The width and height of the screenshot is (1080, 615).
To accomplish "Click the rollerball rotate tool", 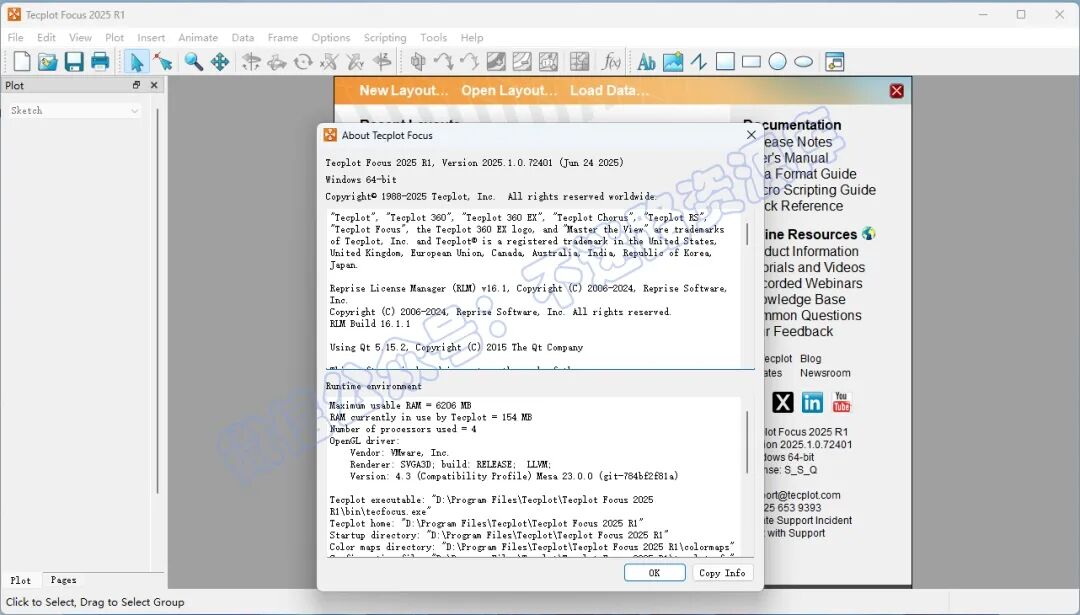I will (x=277, y=62).
